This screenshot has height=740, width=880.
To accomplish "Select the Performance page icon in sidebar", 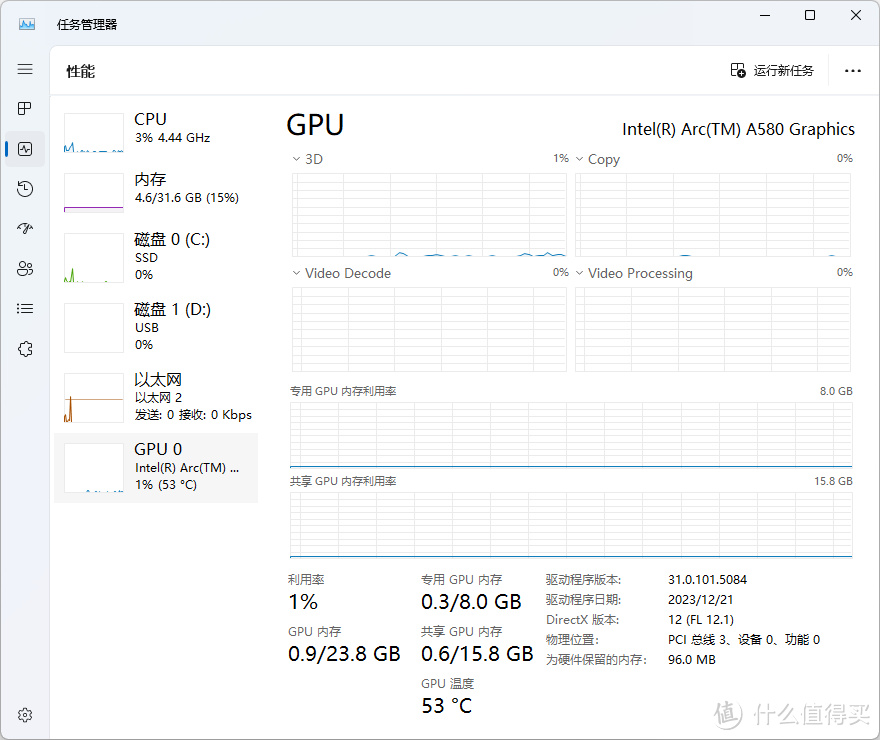I will 25,149.
